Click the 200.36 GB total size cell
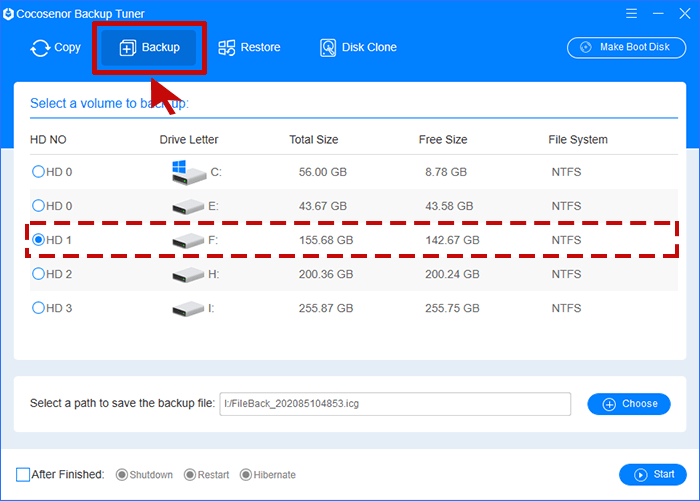Viewport: 700px width, 501px height. [326, 274]
